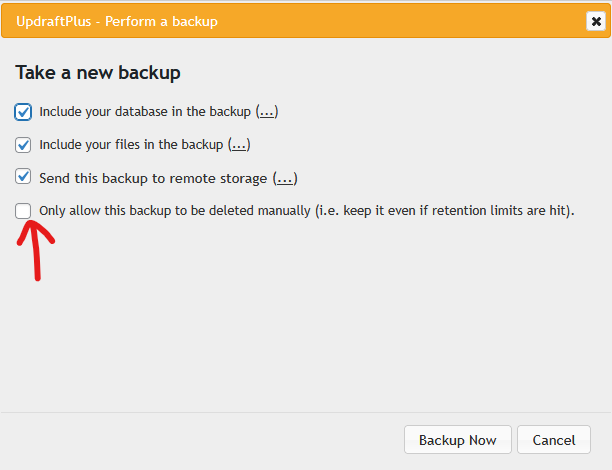The width and height of the screenshot is (612, 470).
Task: Expand the database backup options (...)
Action: pos(267,112)
